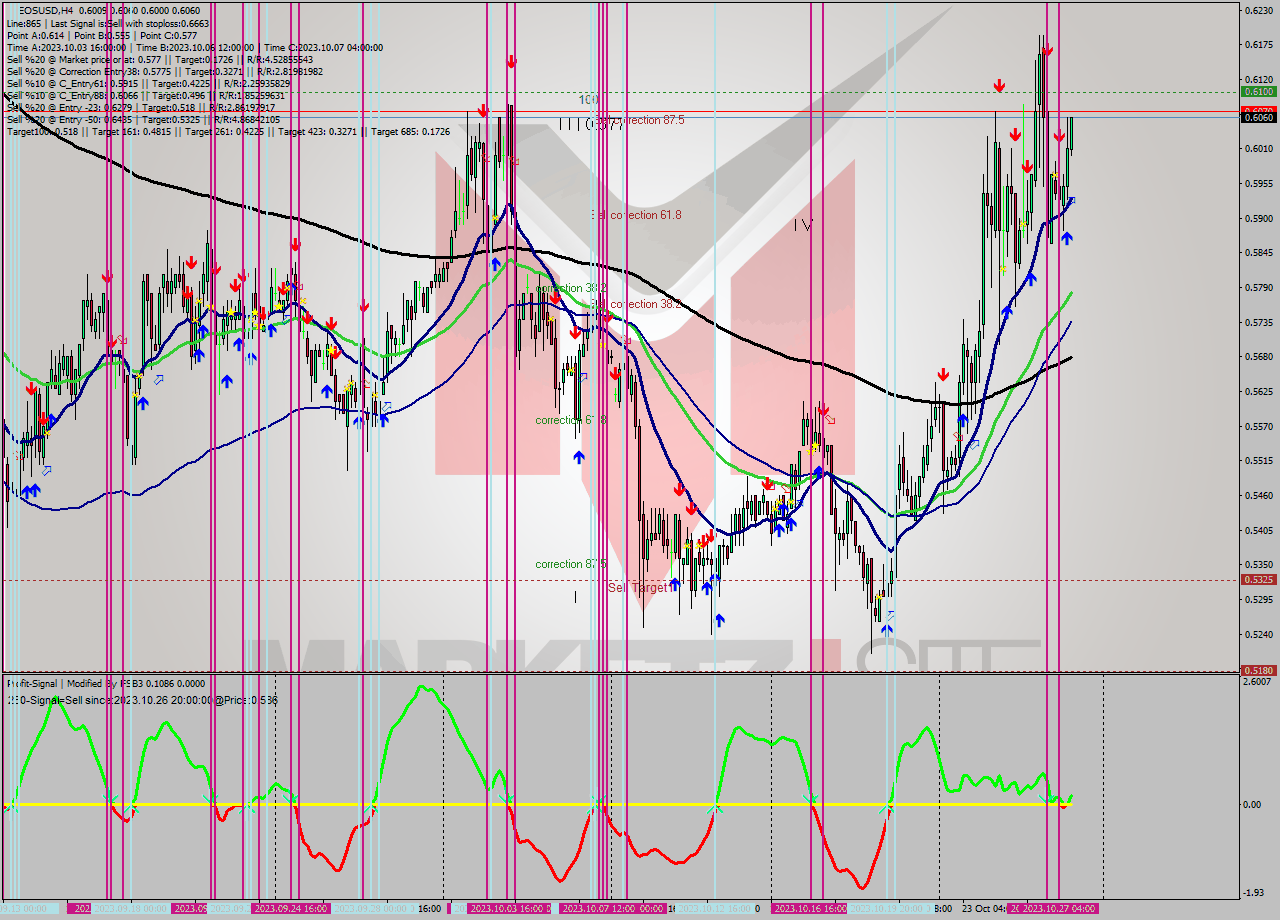Select the red arrow above the 2023.10.03 spike
1280x920 pixels.
tap(511, 60)
